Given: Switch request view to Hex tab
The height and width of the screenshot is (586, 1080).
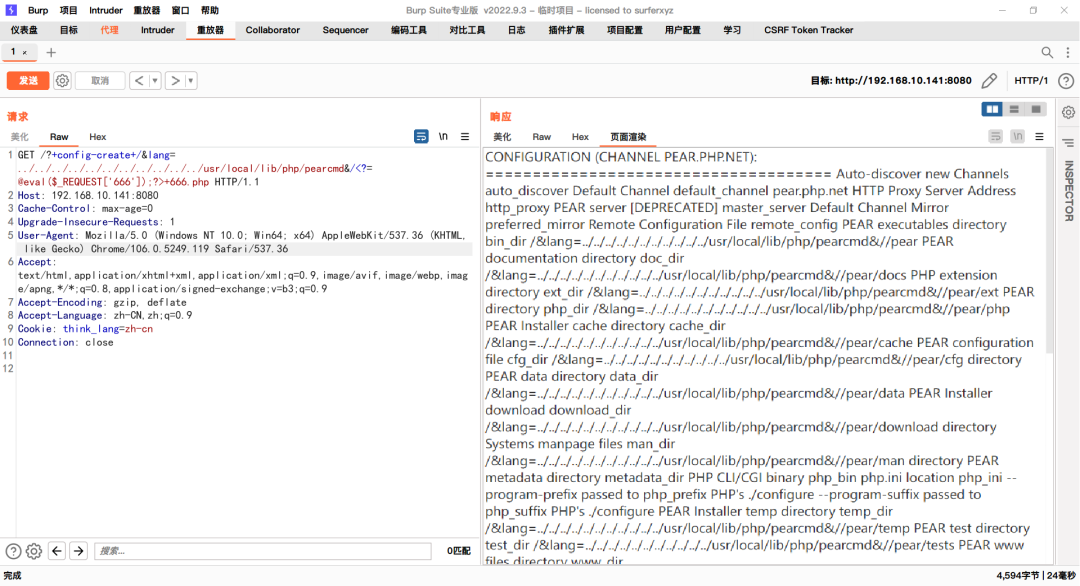Looking at the screenshot, I should click(98, 137).
